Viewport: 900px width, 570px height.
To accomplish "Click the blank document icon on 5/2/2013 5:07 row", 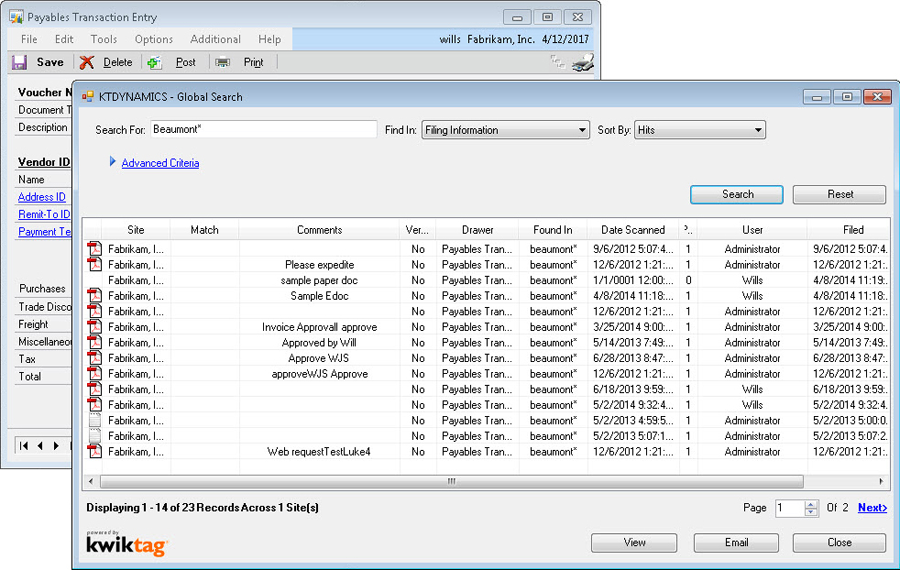I will pyautogui.click(x=95, y=436).
